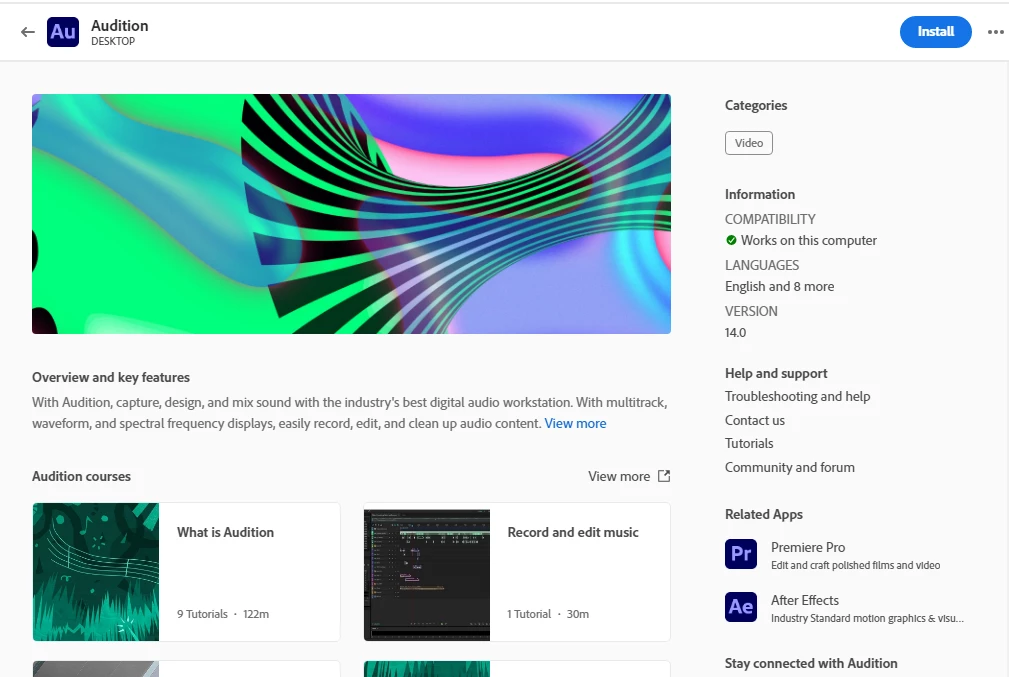This screenshot has height=677, width=1009.
Task: Click the Audition Au app icon
Action: click(x=63, y=32)
